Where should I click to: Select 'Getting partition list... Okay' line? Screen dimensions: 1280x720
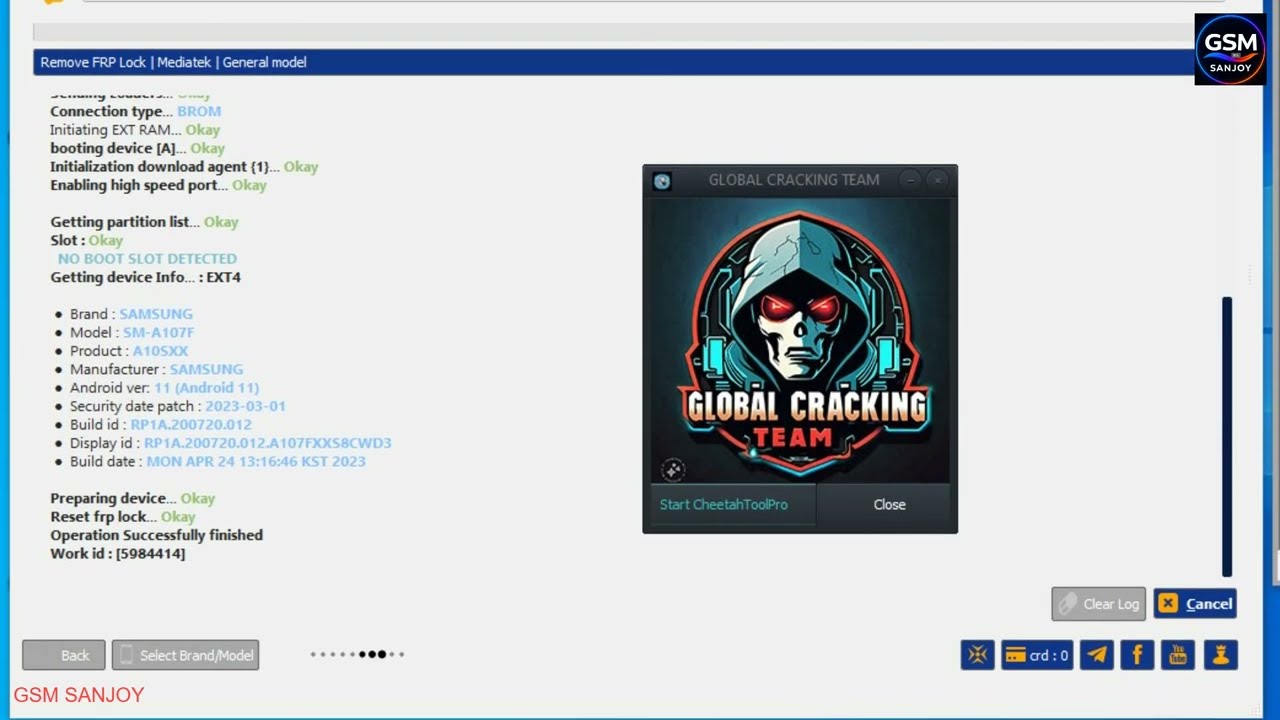144,222
